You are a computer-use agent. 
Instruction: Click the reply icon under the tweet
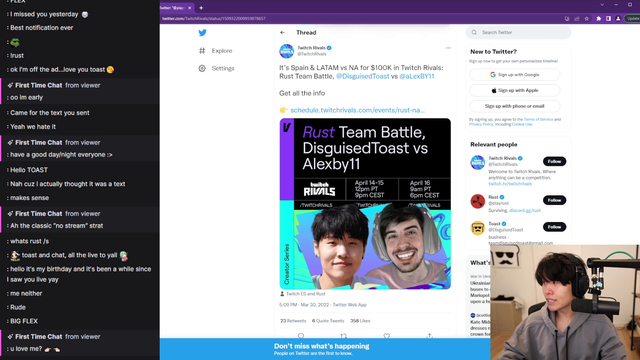pos(301,336)
